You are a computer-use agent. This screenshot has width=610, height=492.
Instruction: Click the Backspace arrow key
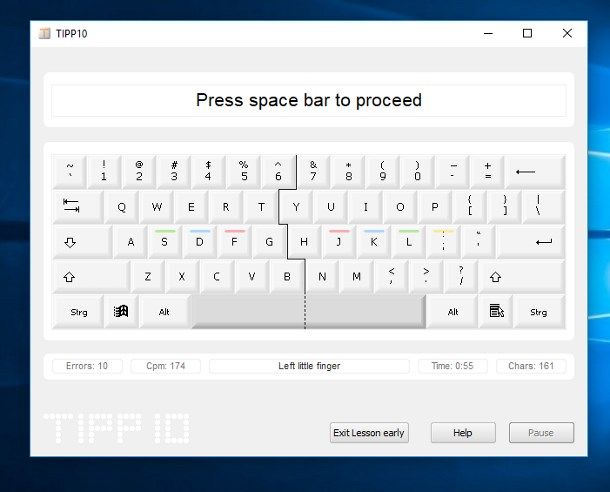click(x=535, y=172)
